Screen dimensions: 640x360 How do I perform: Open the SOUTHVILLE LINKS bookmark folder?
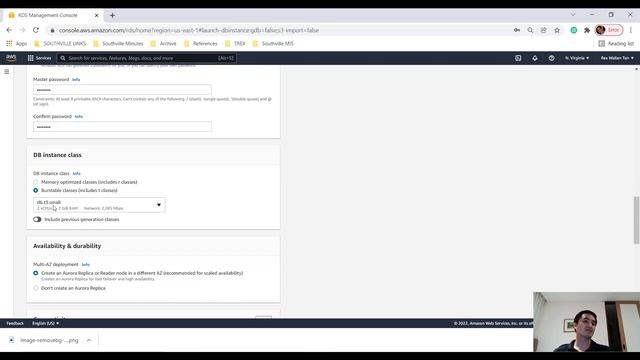pos(60,43)
